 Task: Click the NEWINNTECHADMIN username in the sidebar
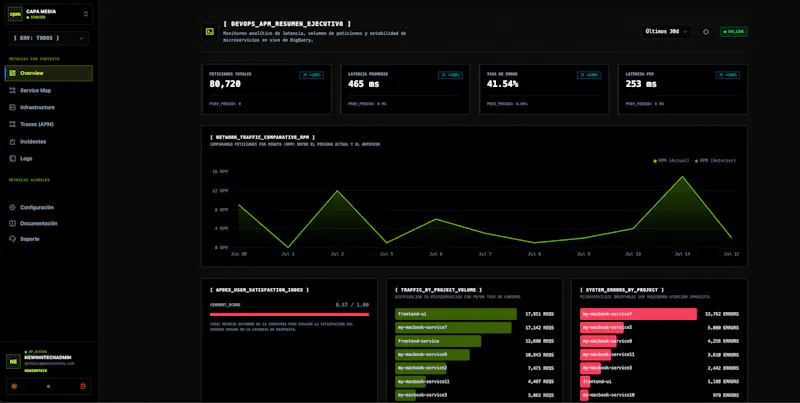click(x=48, y=358)
